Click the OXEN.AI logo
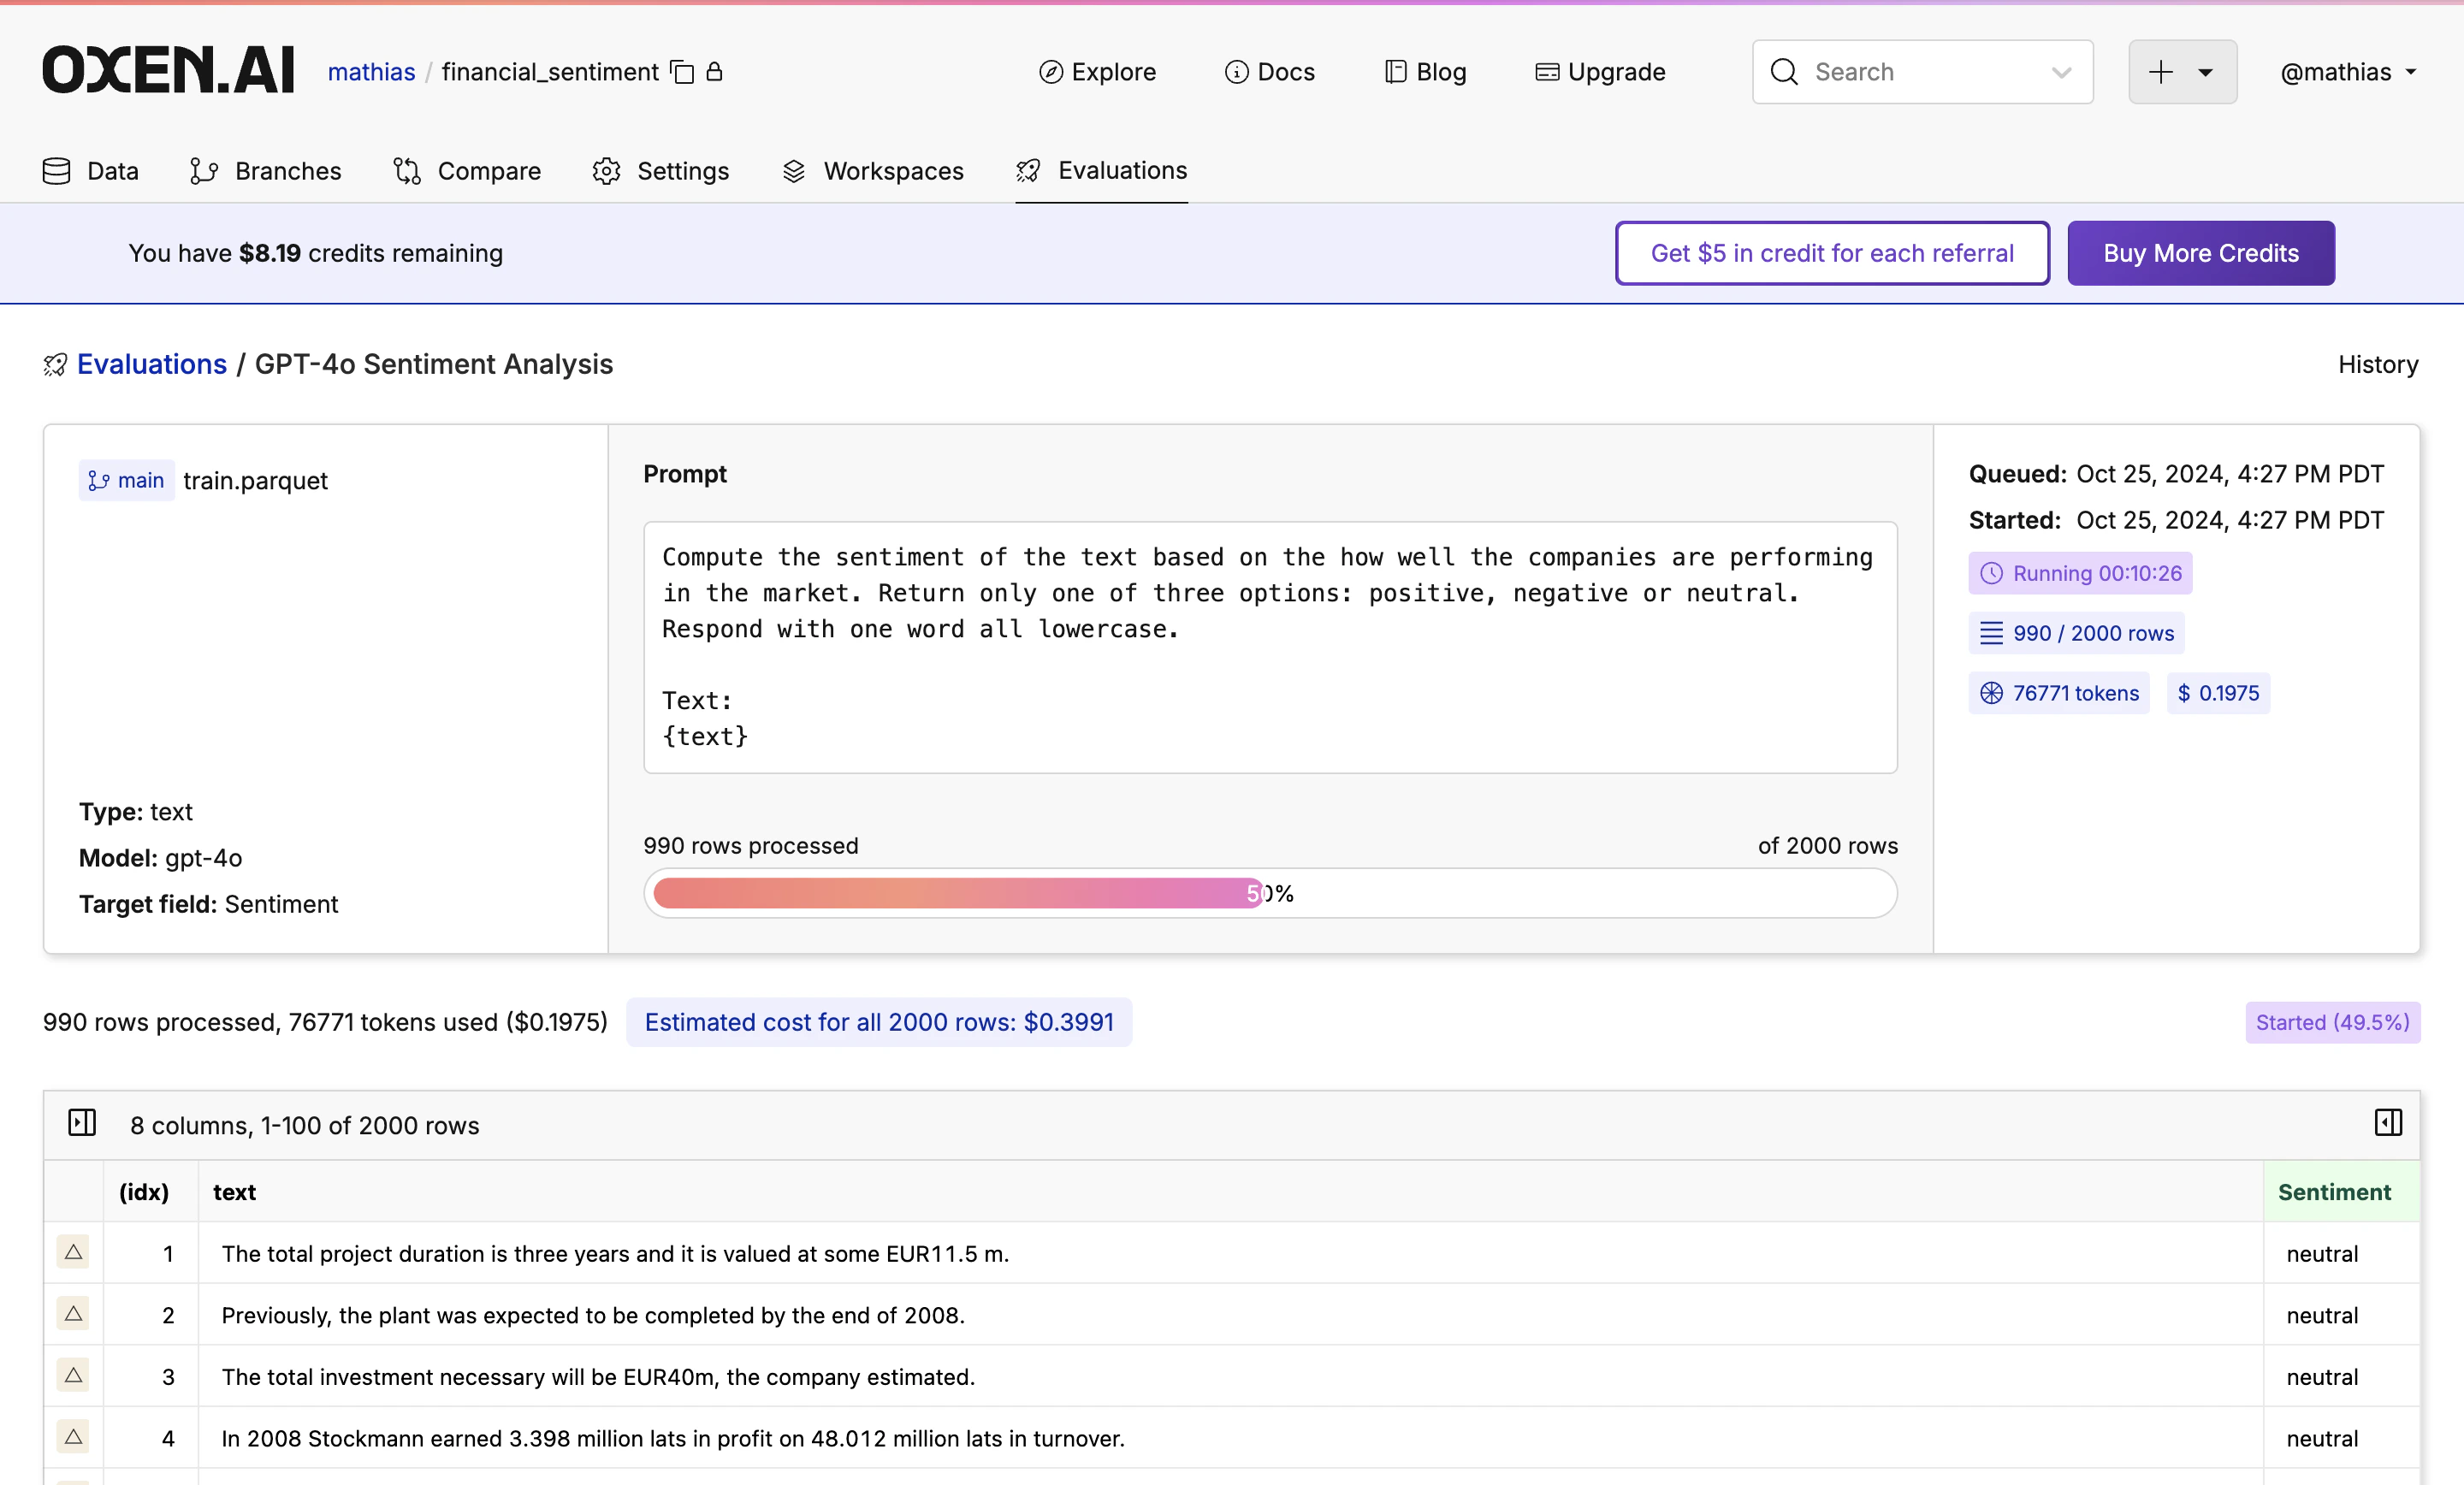Image resolution: width=2464 pixels, height=1485 pixels. [x=168, y=71]
